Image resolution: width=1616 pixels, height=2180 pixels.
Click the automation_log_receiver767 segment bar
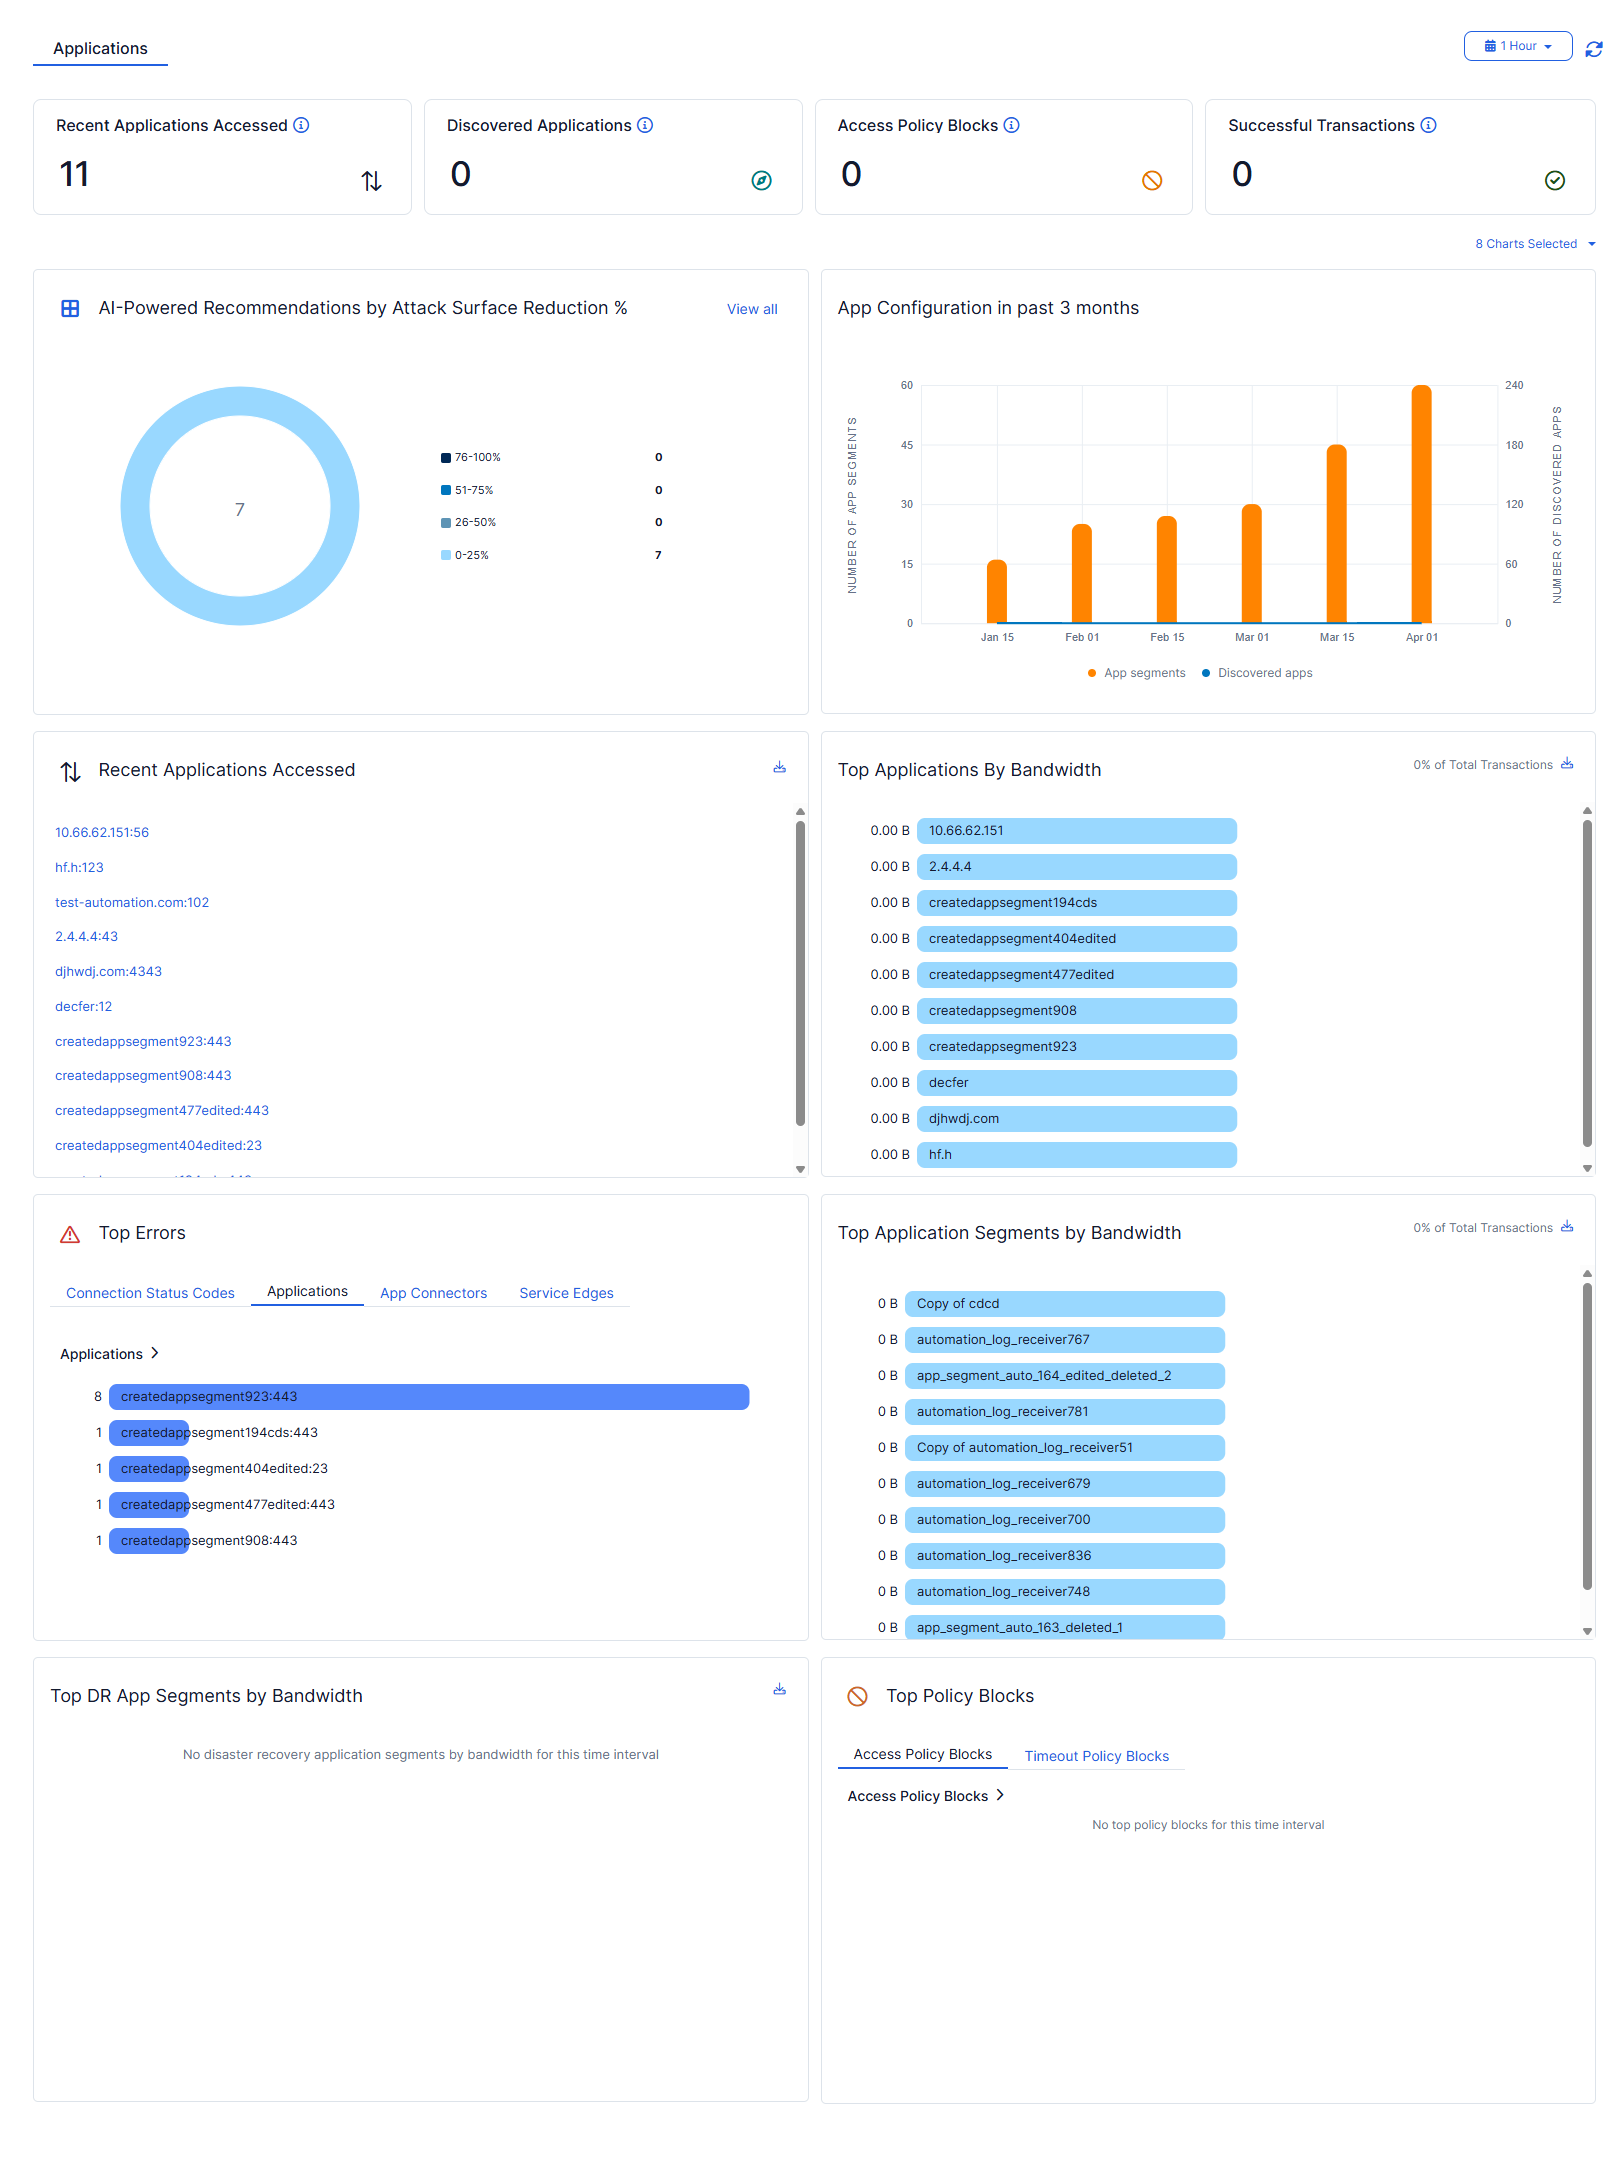pyautogui.click(x=1064, y=1340)
